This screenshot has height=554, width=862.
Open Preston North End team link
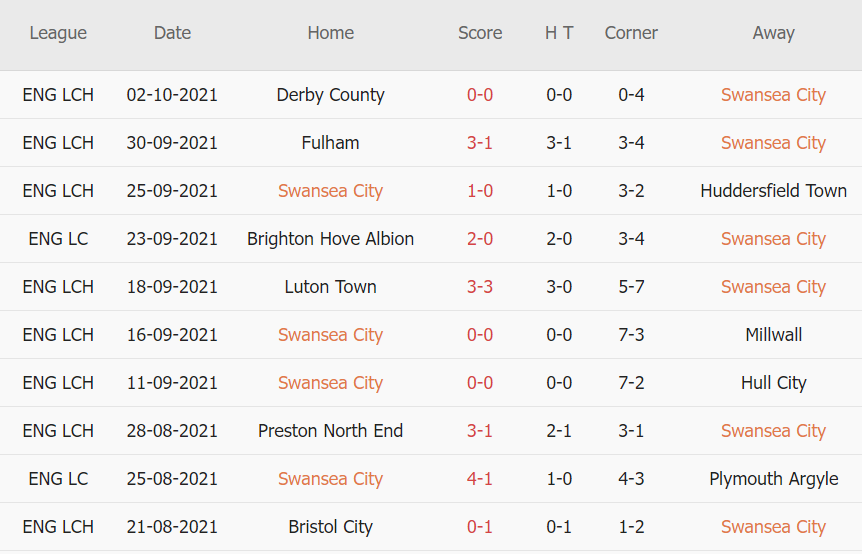coord(330,431)
